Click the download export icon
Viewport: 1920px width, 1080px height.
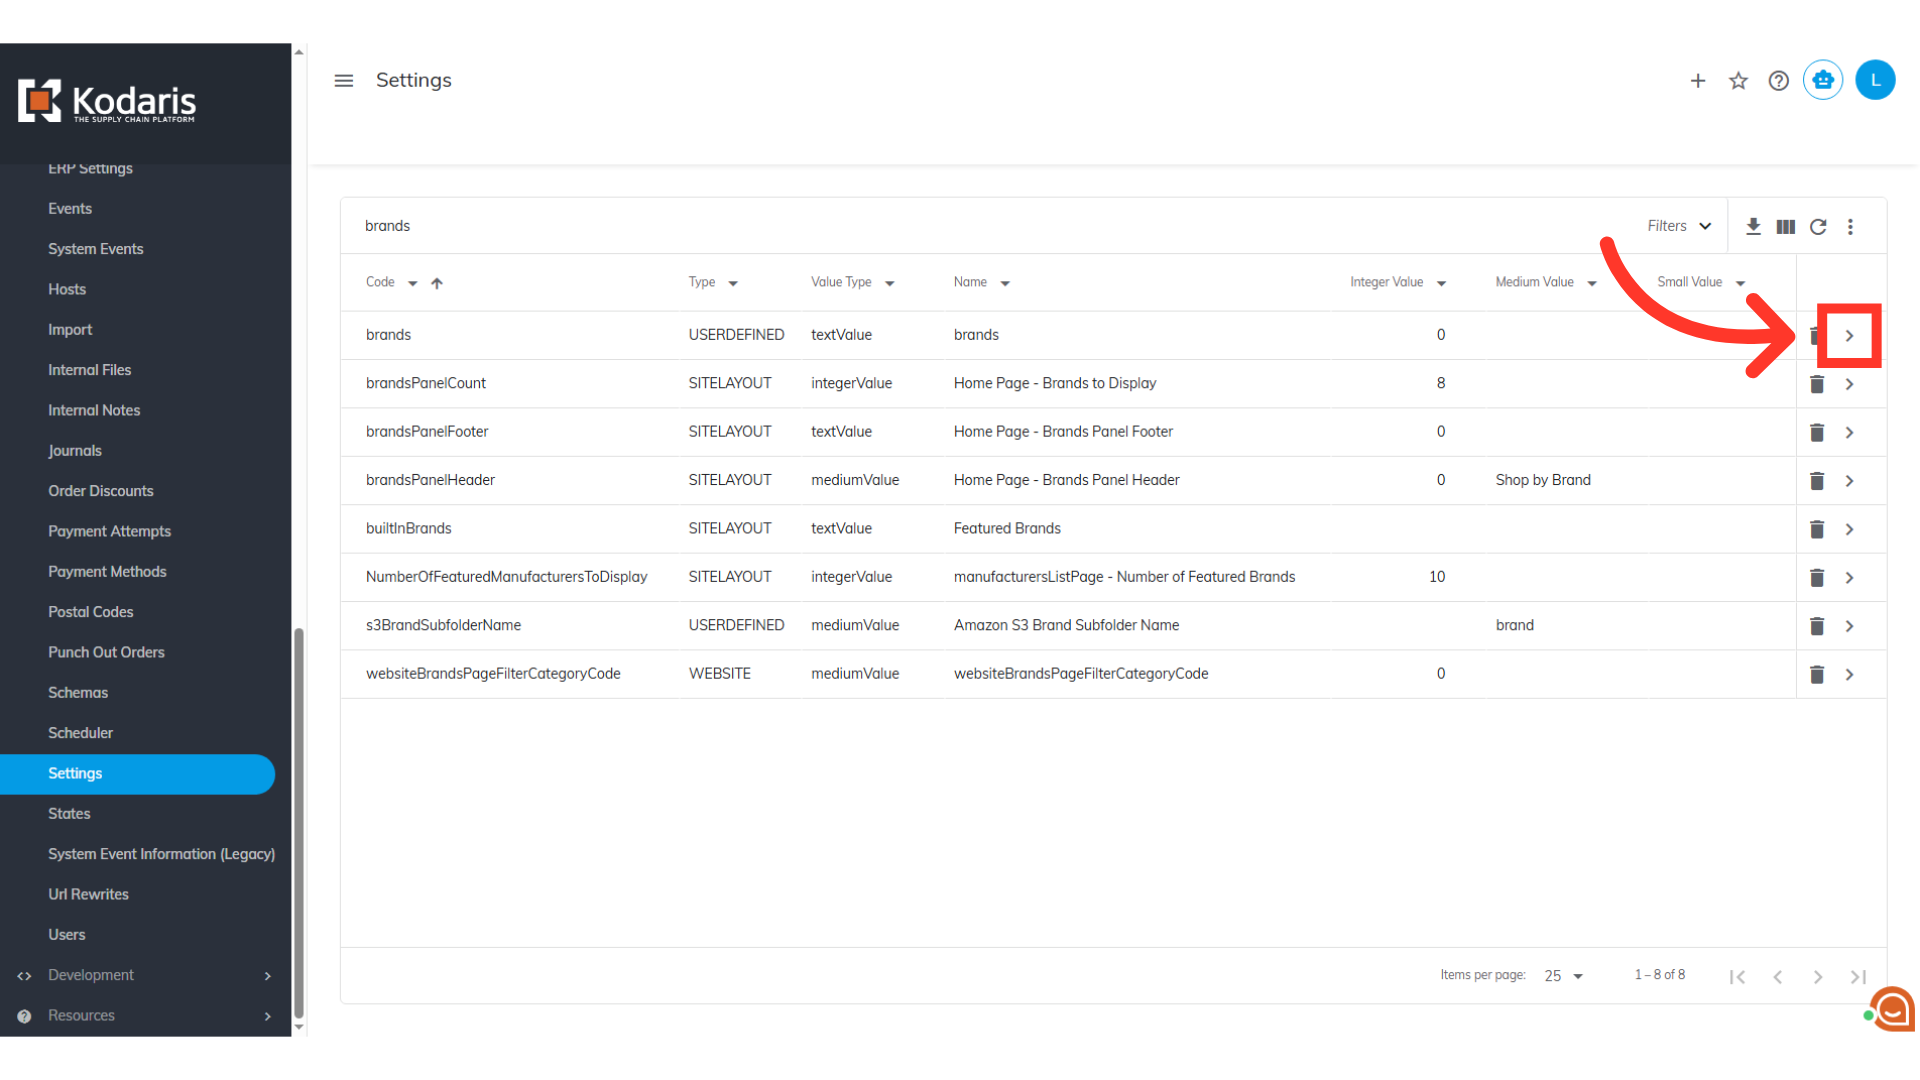pos(1753,227)
